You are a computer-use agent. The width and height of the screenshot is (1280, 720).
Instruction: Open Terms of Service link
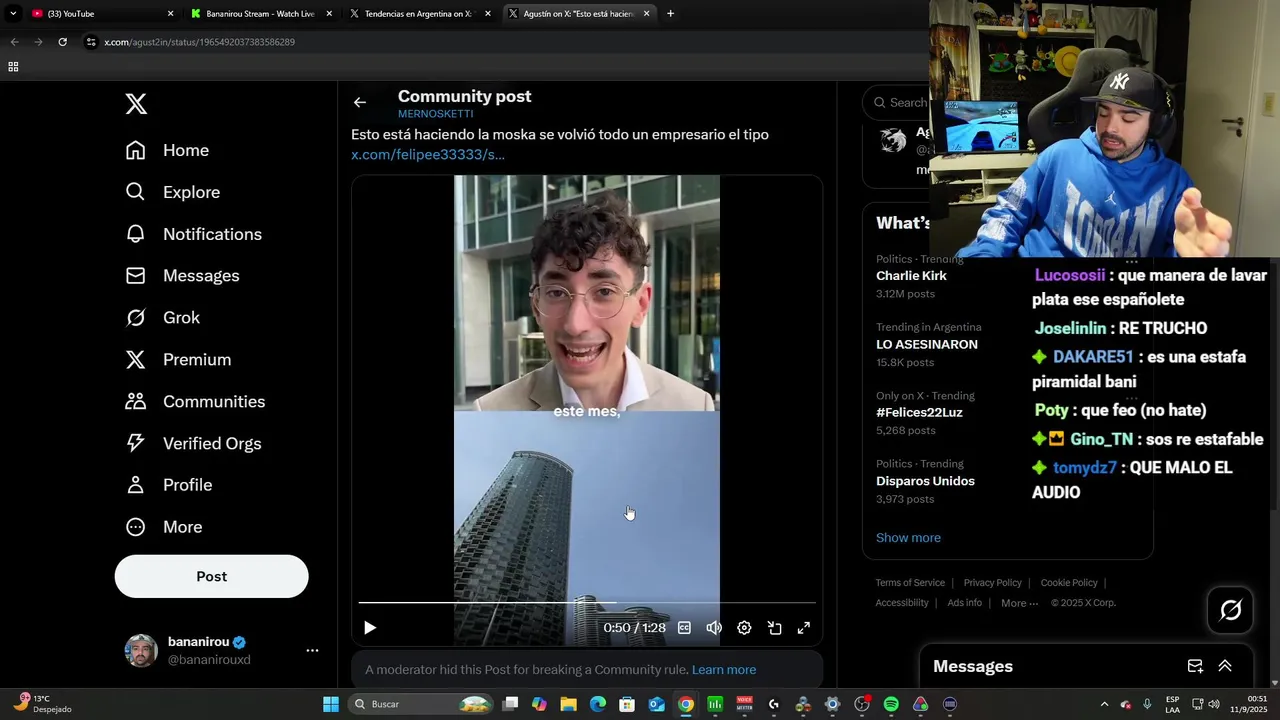click(x=910, y=583)
